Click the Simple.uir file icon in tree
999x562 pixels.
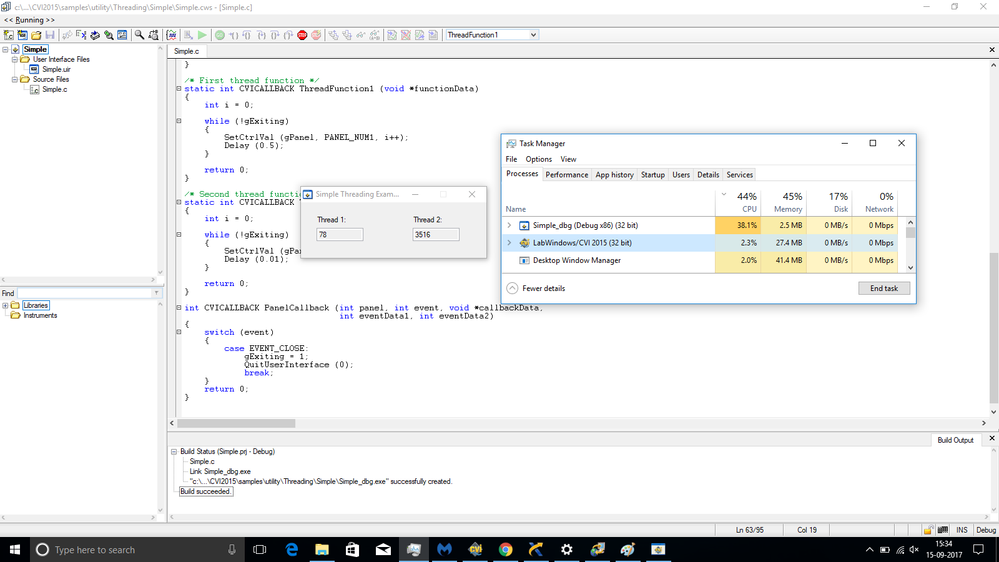point(34,69)
